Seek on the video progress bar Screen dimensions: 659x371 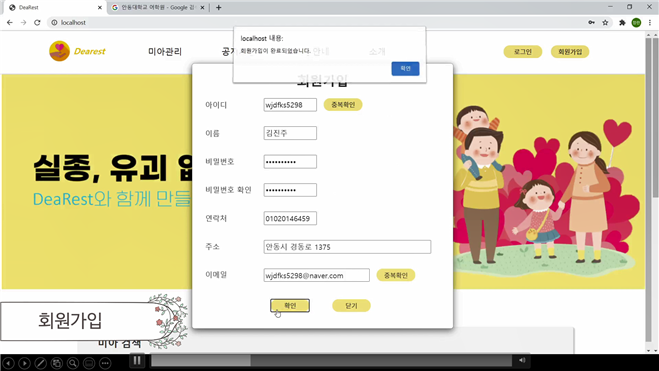(332, 360)
